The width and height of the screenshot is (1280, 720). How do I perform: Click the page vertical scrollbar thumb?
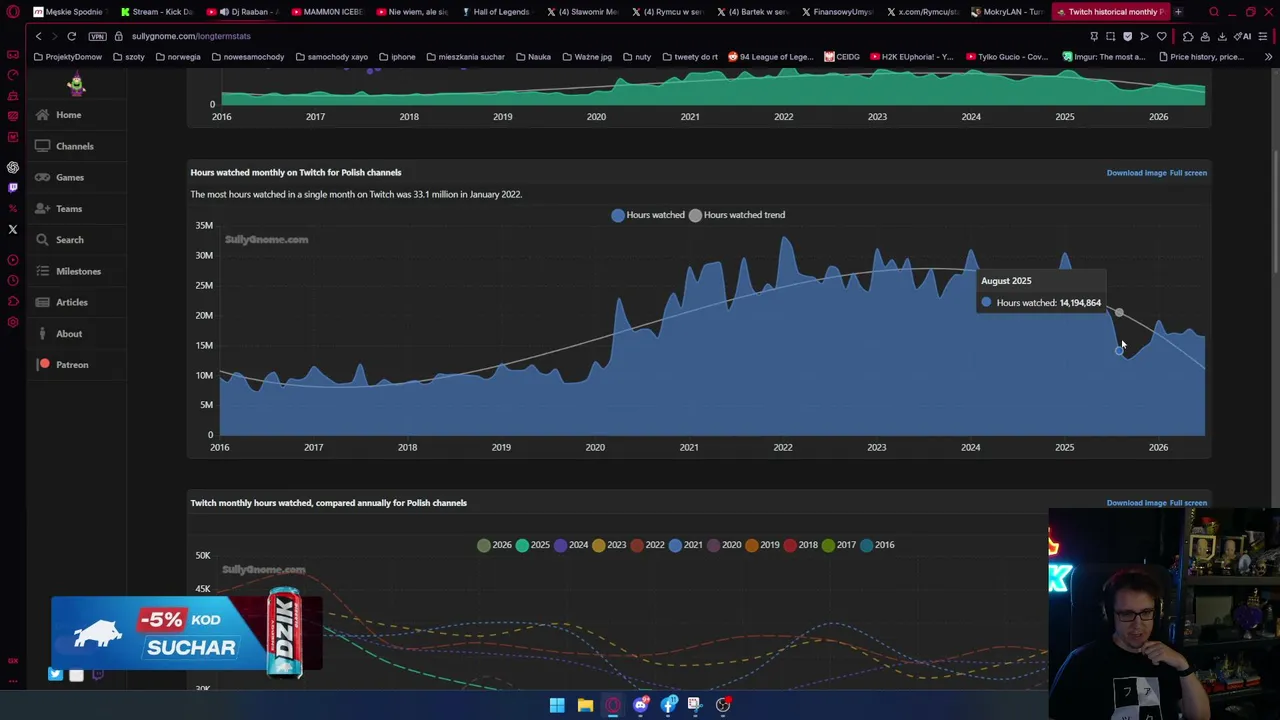pyautogui.click(x=1276, y=212)
